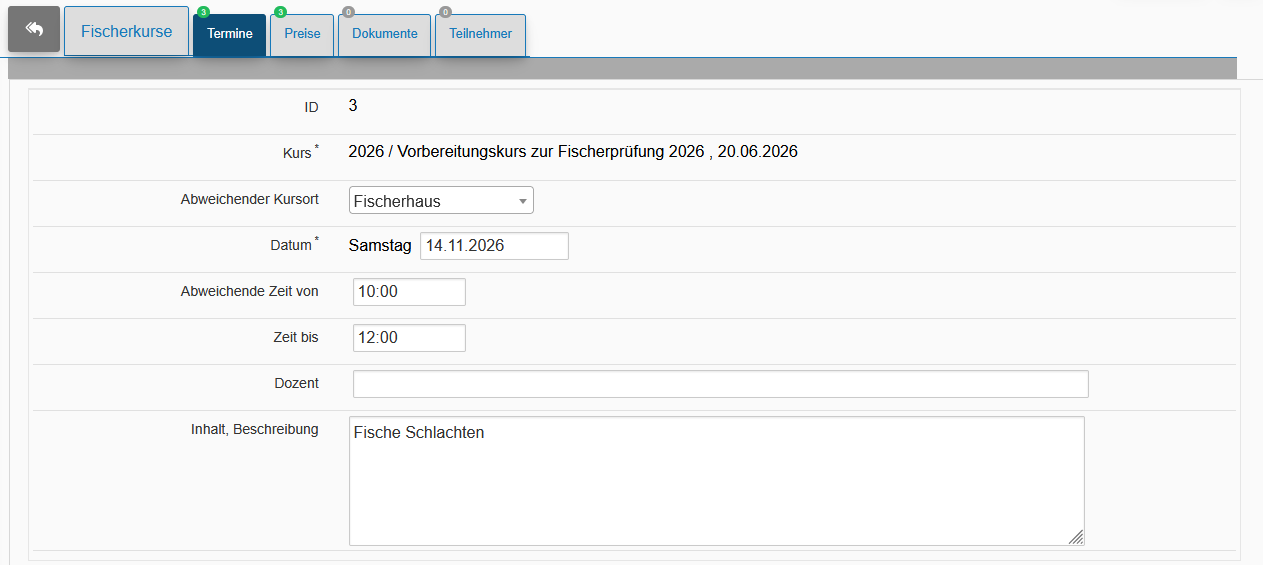Click the green badge on Preise tab
This screenshot has height=565, width=1263.
[280, 12]
